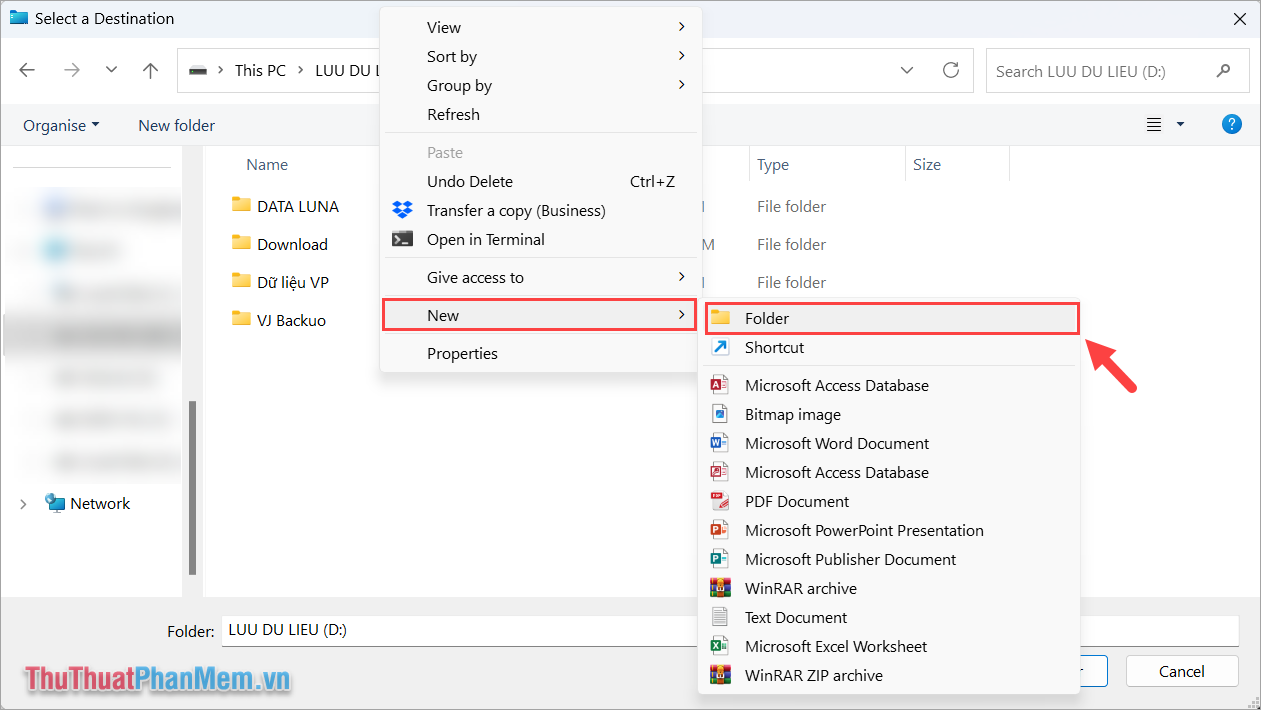The image size is (1261, 710).
Task: Create a new Folder from submenu
Action: (x=892, y=318)
